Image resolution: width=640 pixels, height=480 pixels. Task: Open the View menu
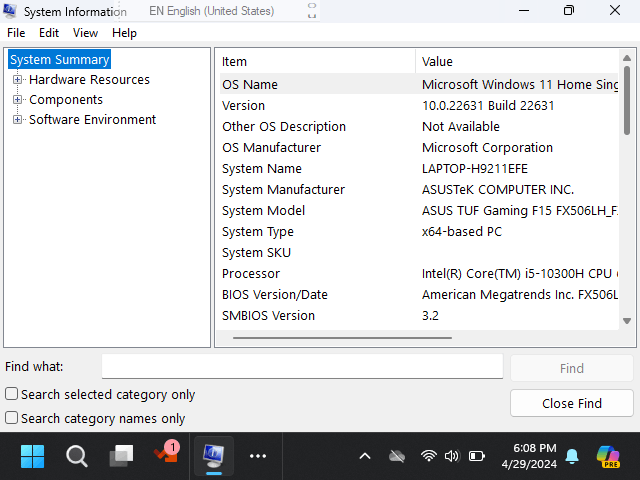pyautogui.click(x=85, y=33)
